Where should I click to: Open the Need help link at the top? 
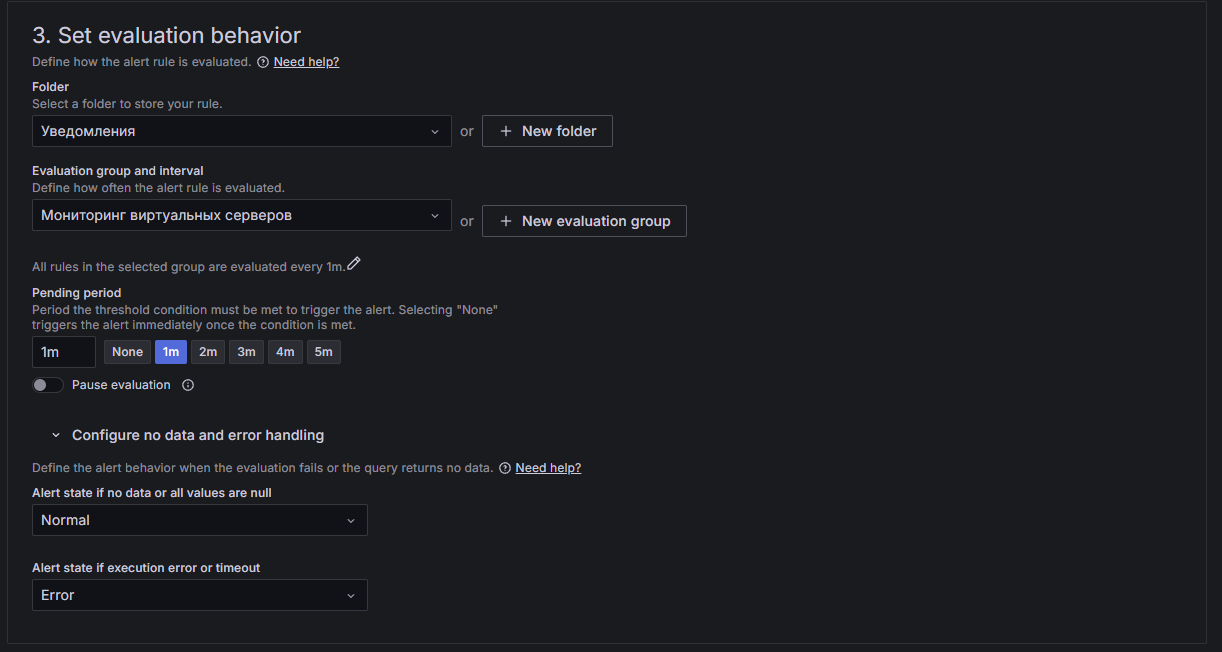click(x=306, y=61)
